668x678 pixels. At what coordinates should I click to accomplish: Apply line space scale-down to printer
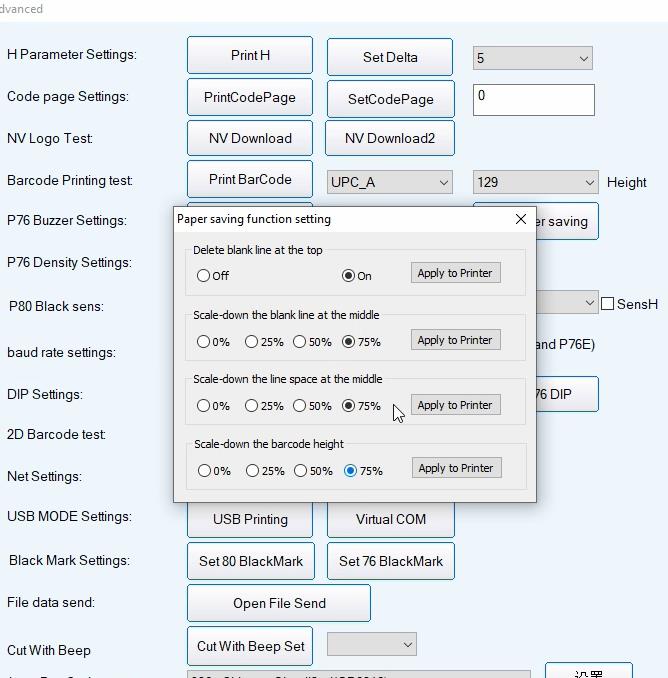tap(456, 405)
